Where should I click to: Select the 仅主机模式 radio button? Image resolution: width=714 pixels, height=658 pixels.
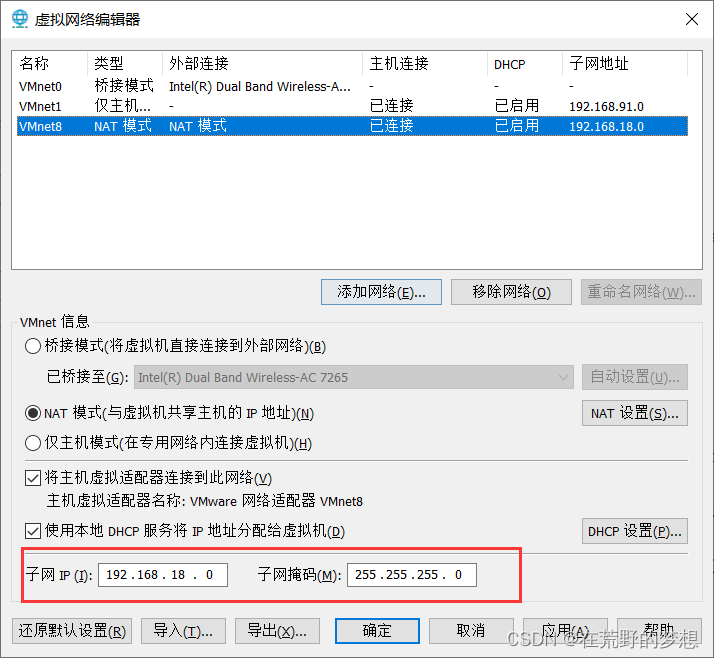33,443
